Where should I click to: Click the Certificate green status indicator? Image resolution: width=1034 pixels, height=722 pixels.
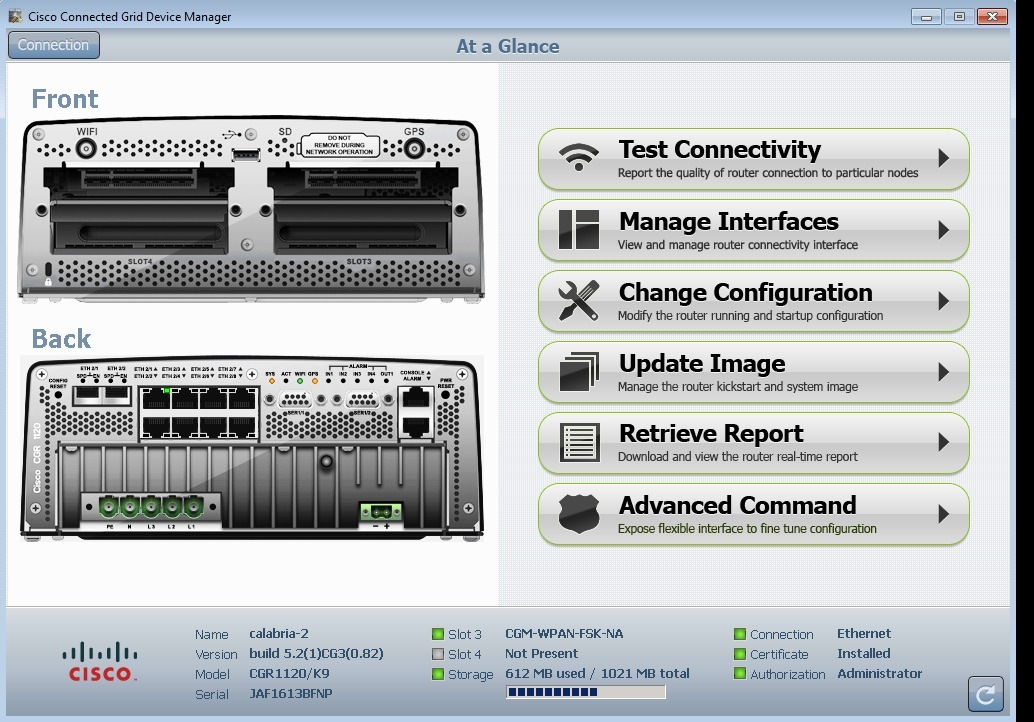(x=740, y=654)
